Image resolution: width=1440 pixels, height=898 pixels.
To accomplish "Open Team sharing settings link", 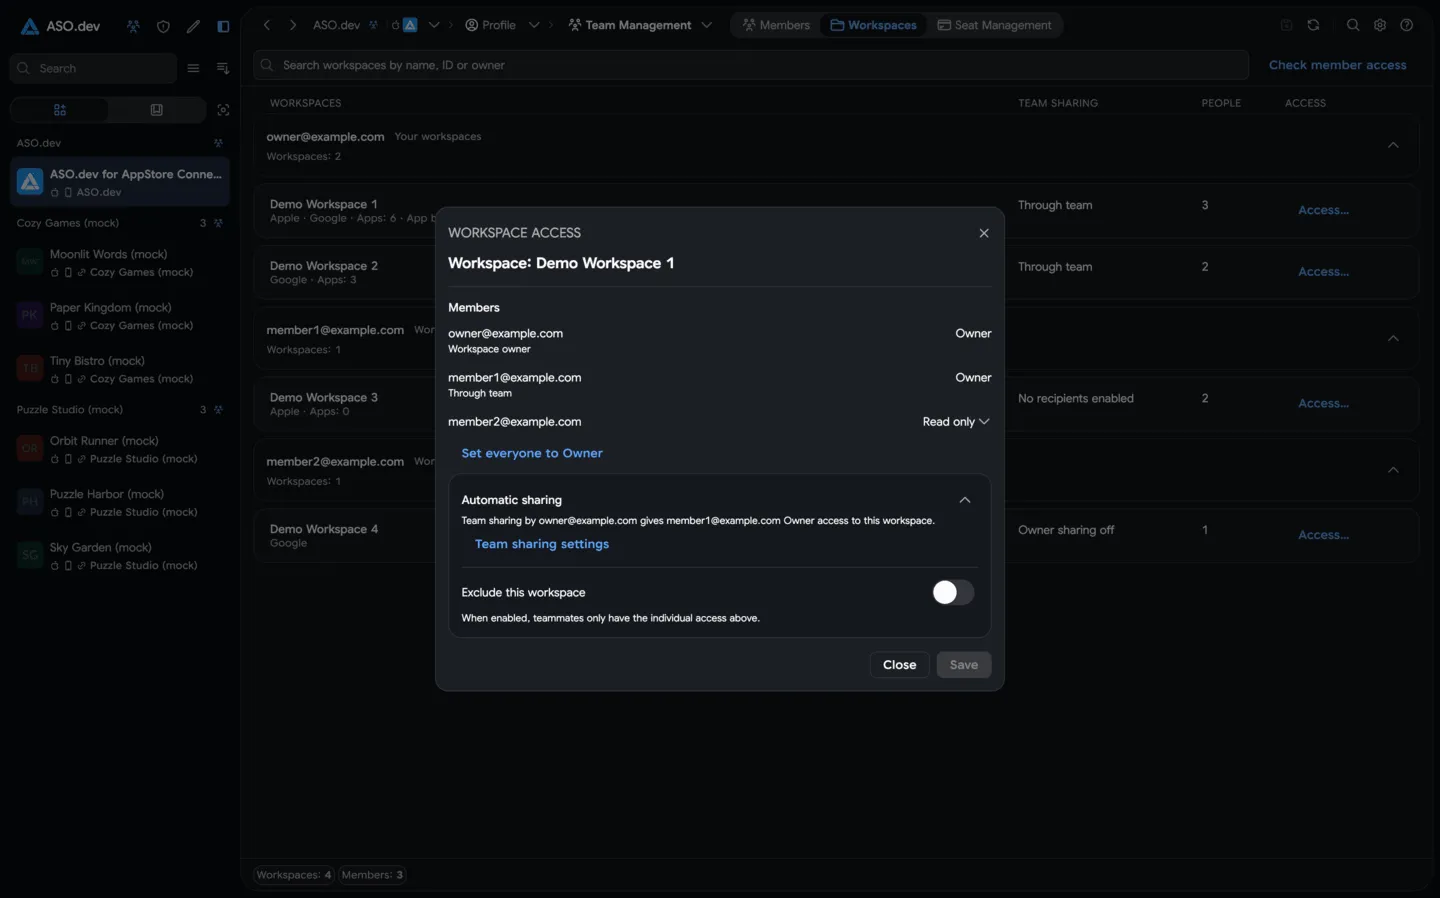I will 542,544.
